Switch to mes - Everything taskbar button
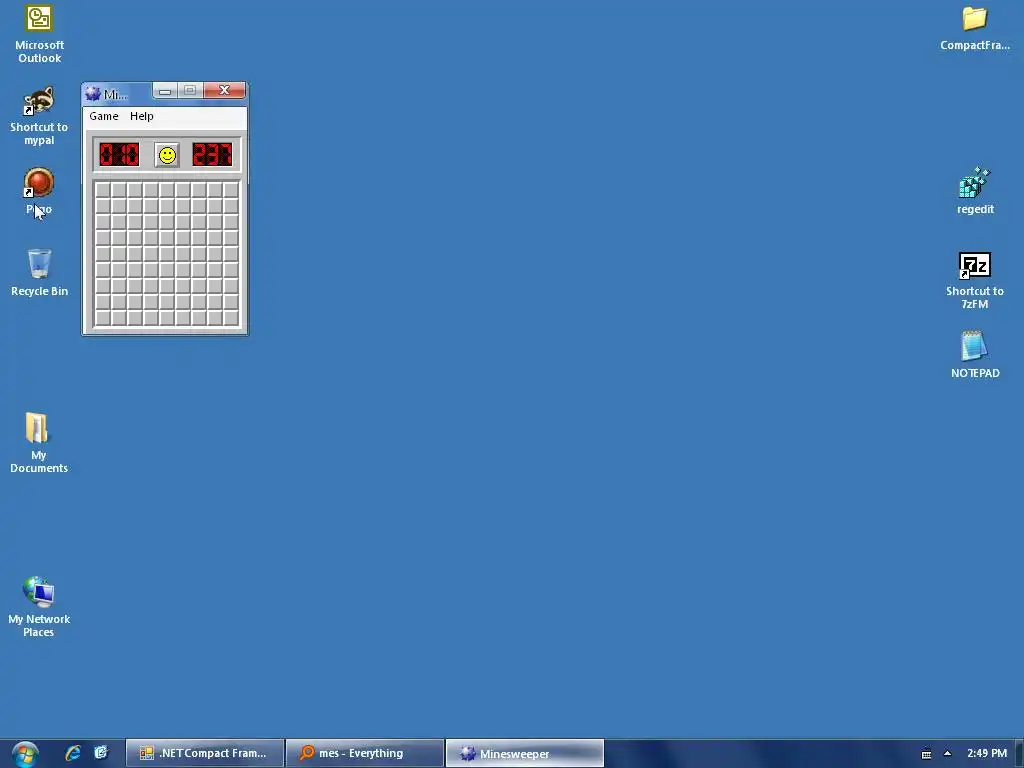Viewport: 1024px width, 768px height. pyautogui.click(x=364, y=753)
